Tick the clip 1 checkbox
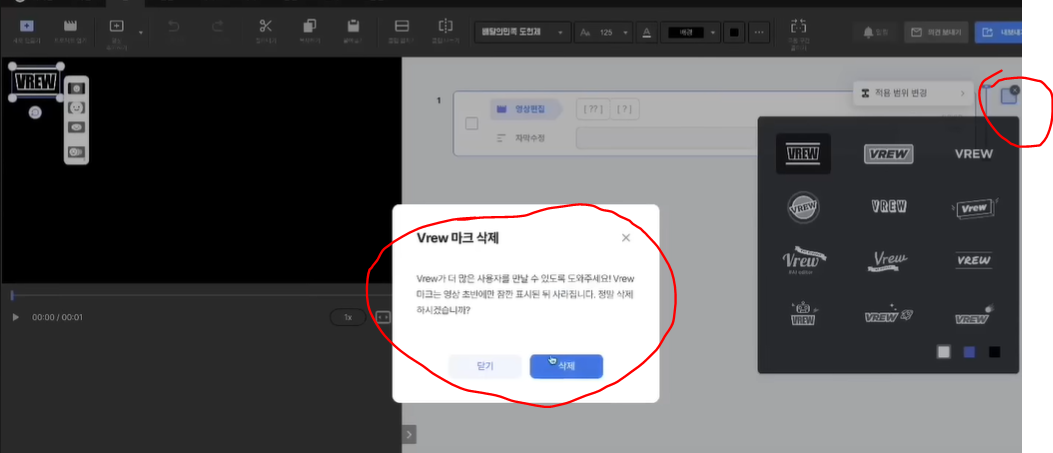 click(471, 123)
